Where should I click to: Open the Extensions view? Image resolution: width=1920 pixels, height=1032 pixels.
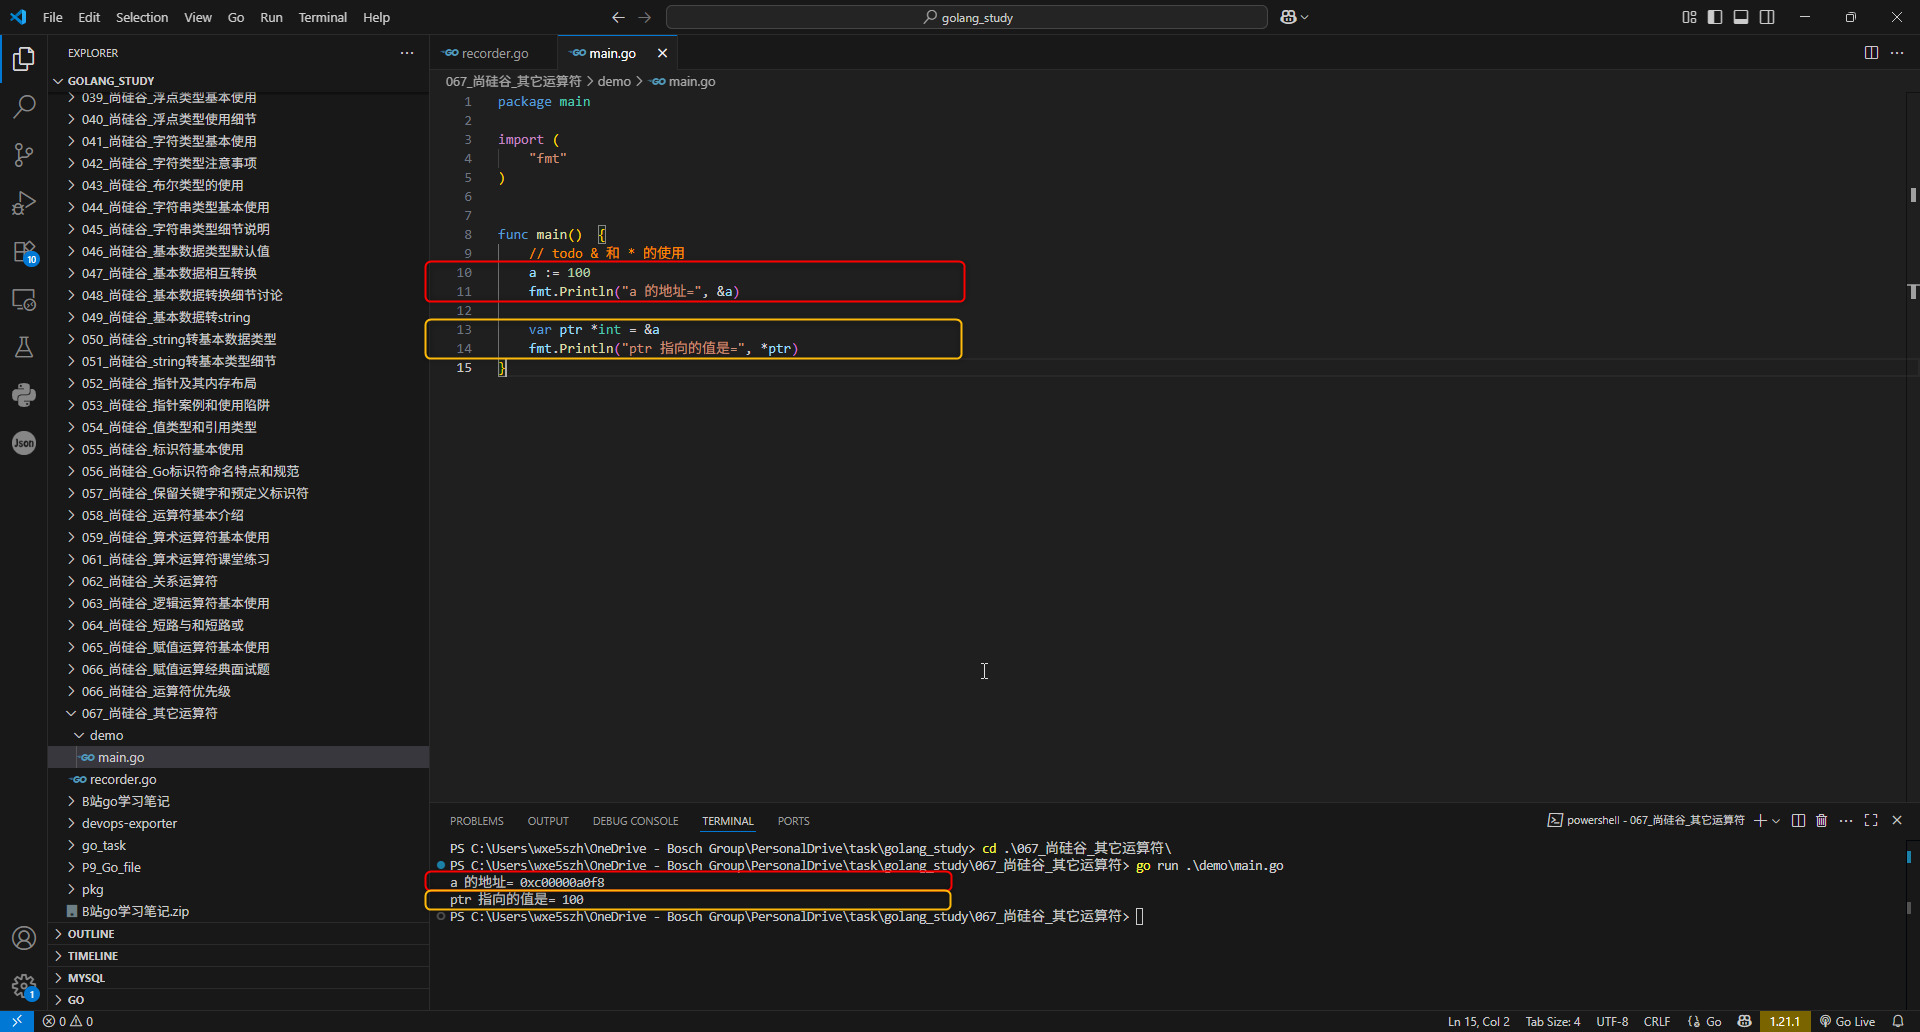click(24, 251)
